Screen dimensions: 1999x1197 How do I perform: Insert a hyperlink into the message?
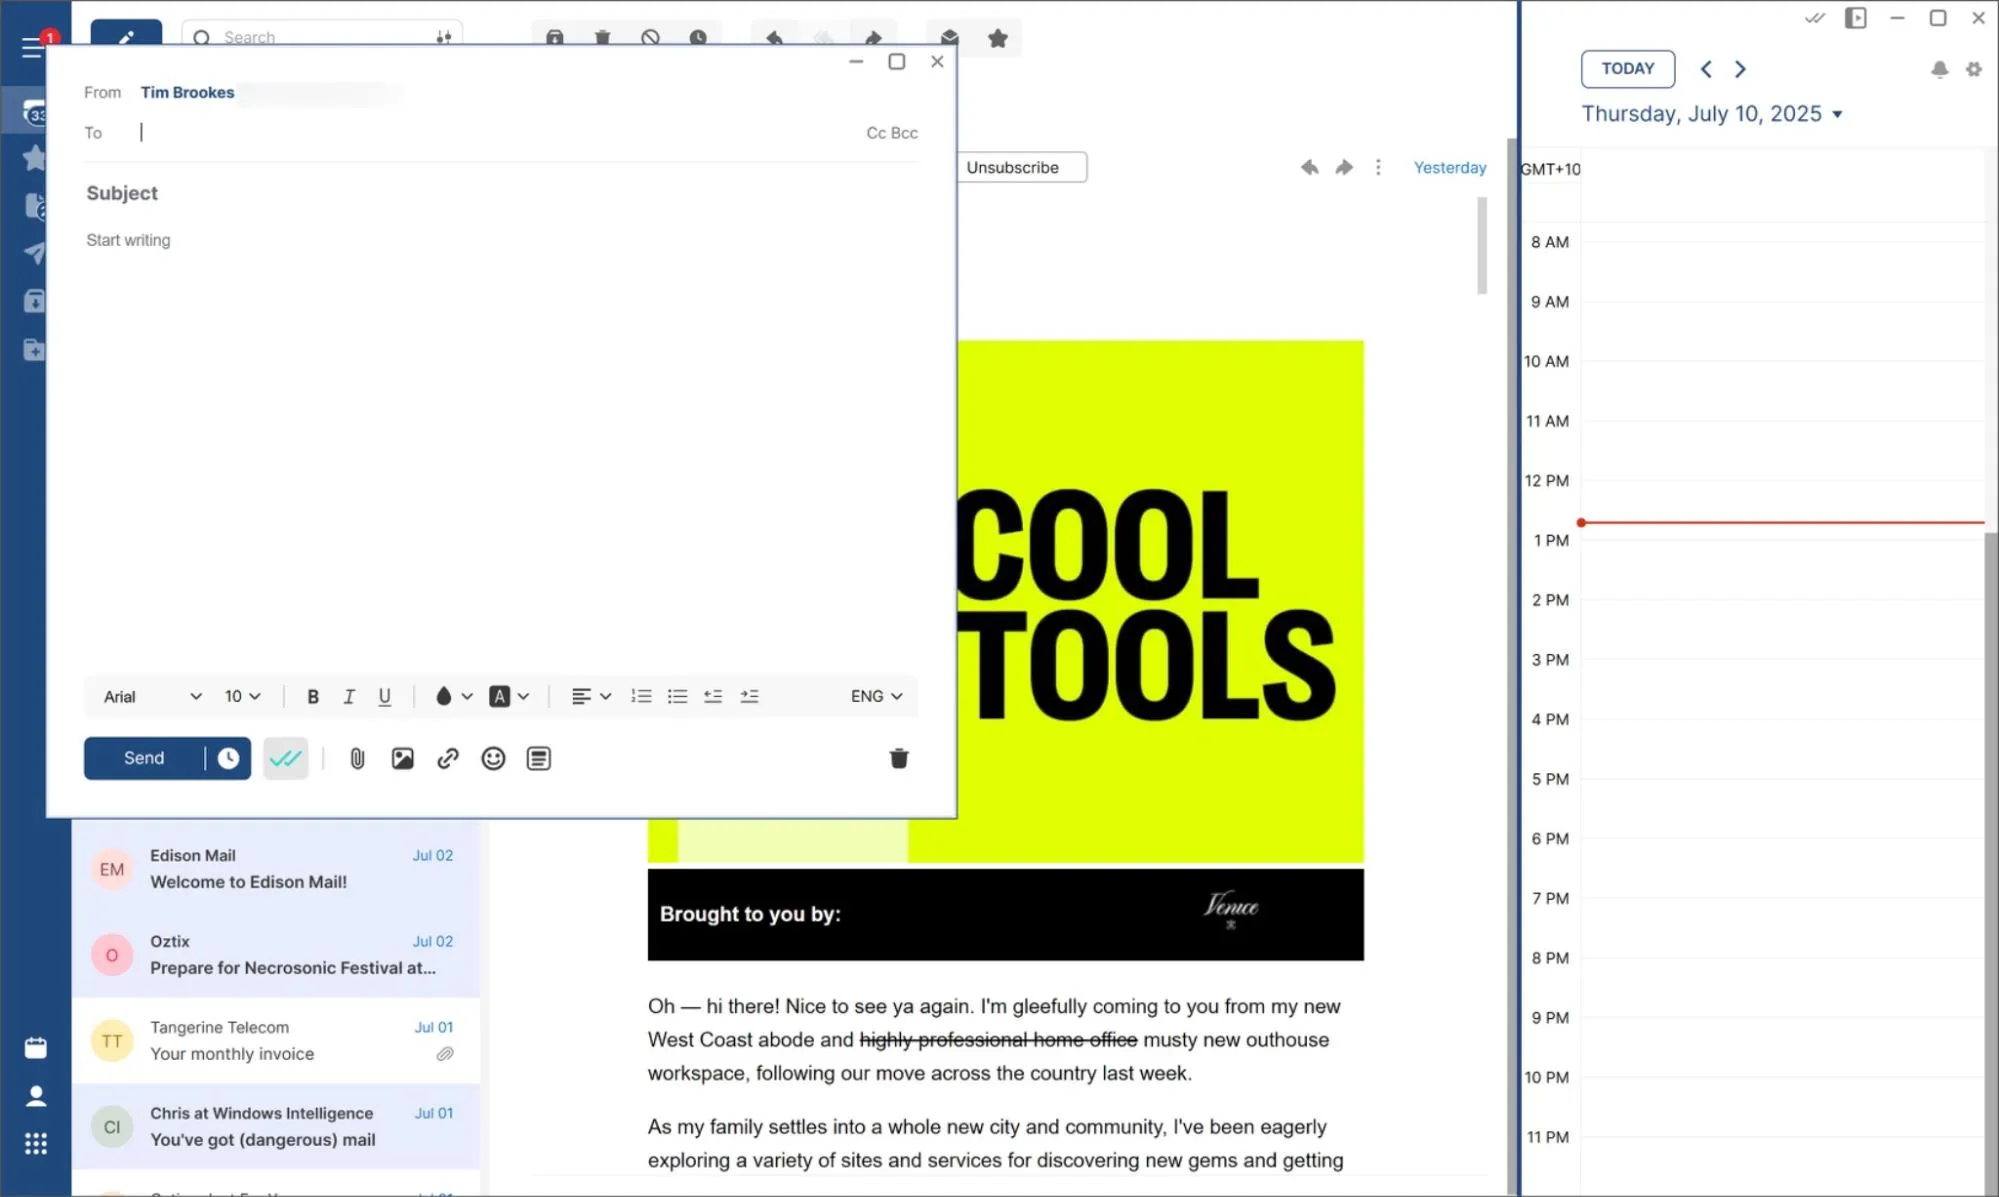(x=447, y=758)
